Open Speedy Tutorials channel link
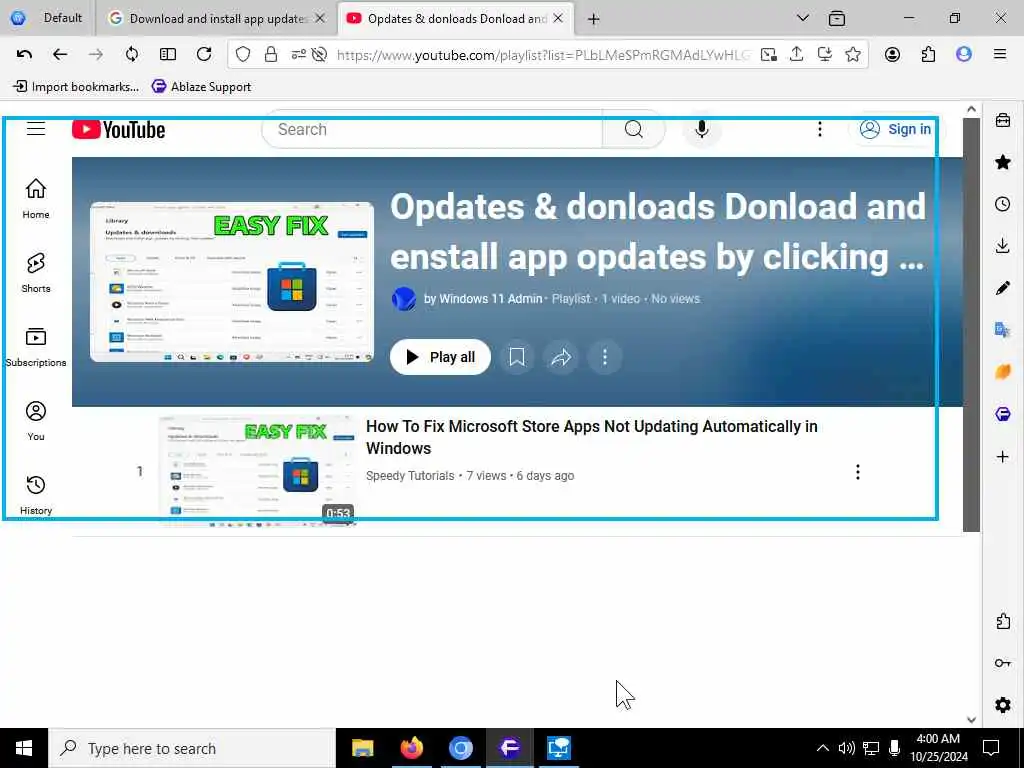The width and height of the screenshot is (1024, 768). click(409, 475)
